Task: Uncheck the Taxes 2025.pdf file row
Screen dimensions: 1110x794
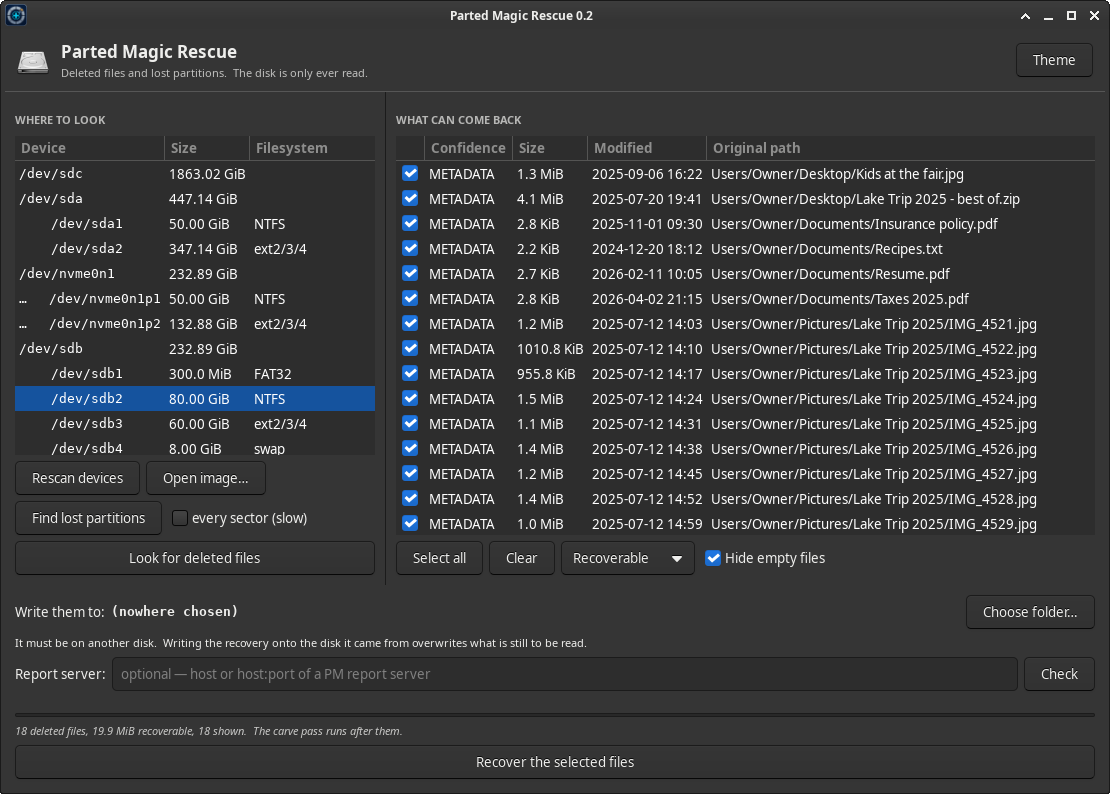Action: click(410, 299)
